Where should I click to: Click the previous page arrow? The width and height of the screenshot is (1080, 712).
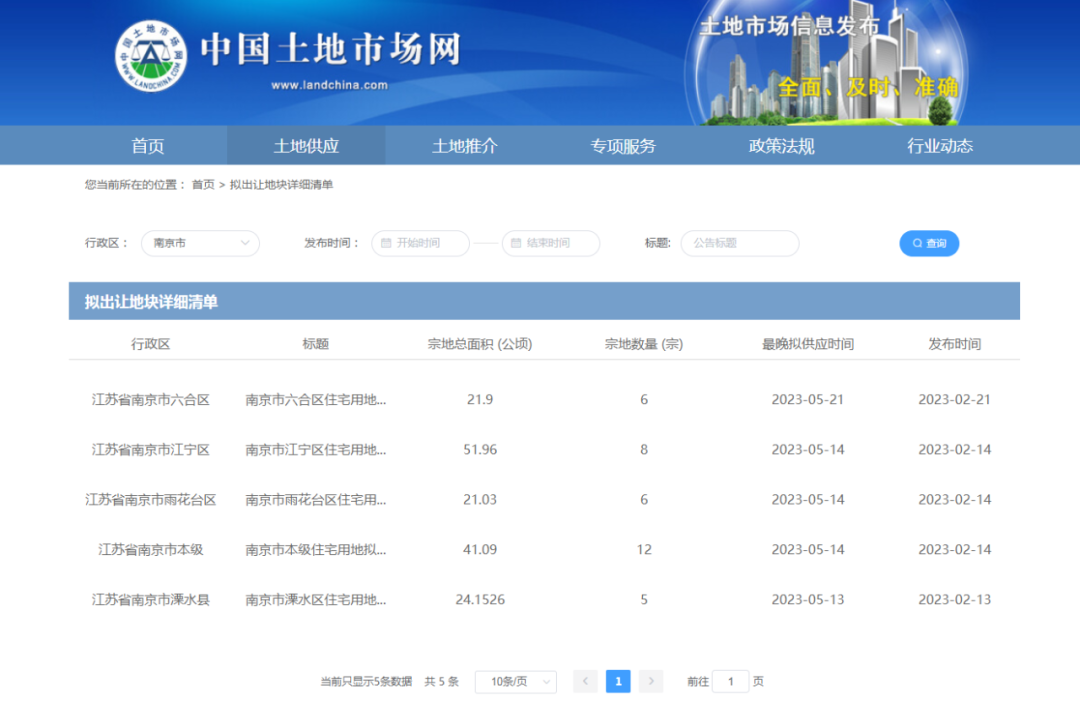(x=586, y=681)
